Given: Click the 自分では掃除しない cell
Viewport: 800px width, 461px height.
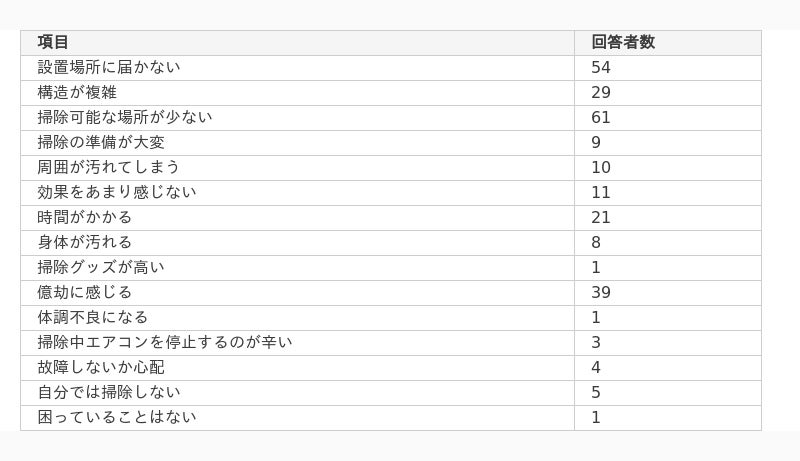Looking at the screenshot, I should [x=297, y=392].
